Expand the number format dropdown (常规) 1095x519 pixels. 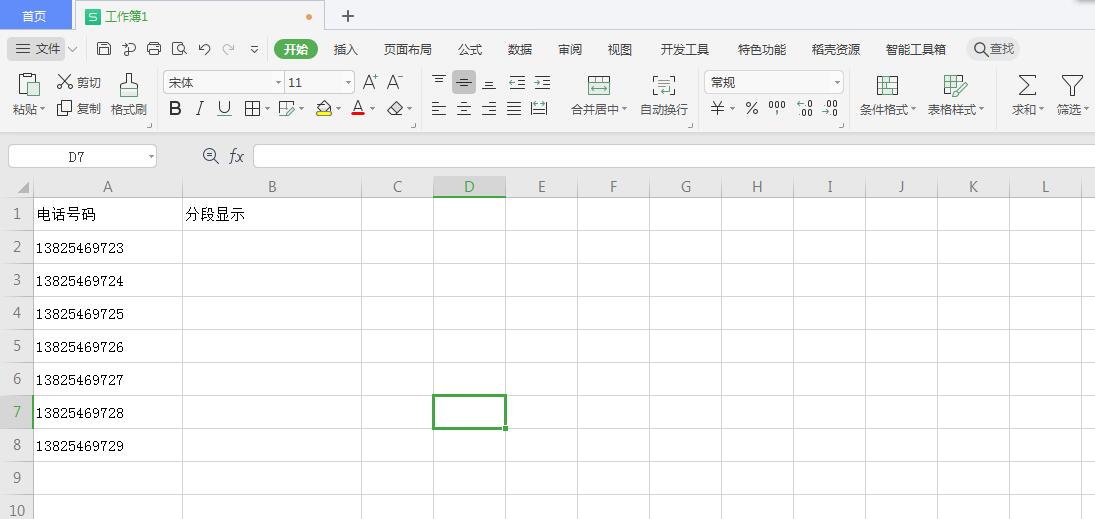836,82
